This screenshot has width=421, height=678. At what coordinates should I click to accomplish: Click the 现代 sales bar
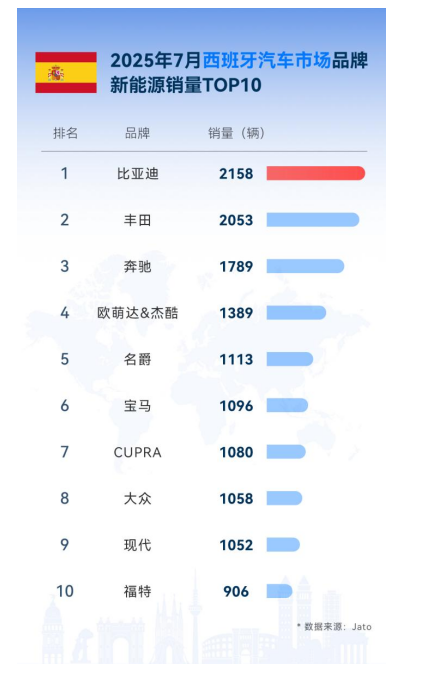[x=283, y=545]
